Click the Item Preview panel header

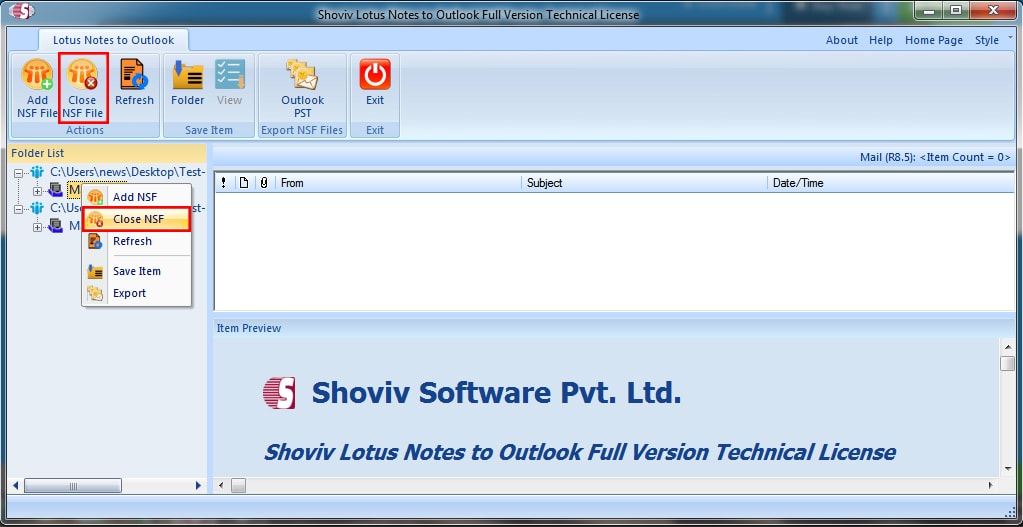coord(615,328)
